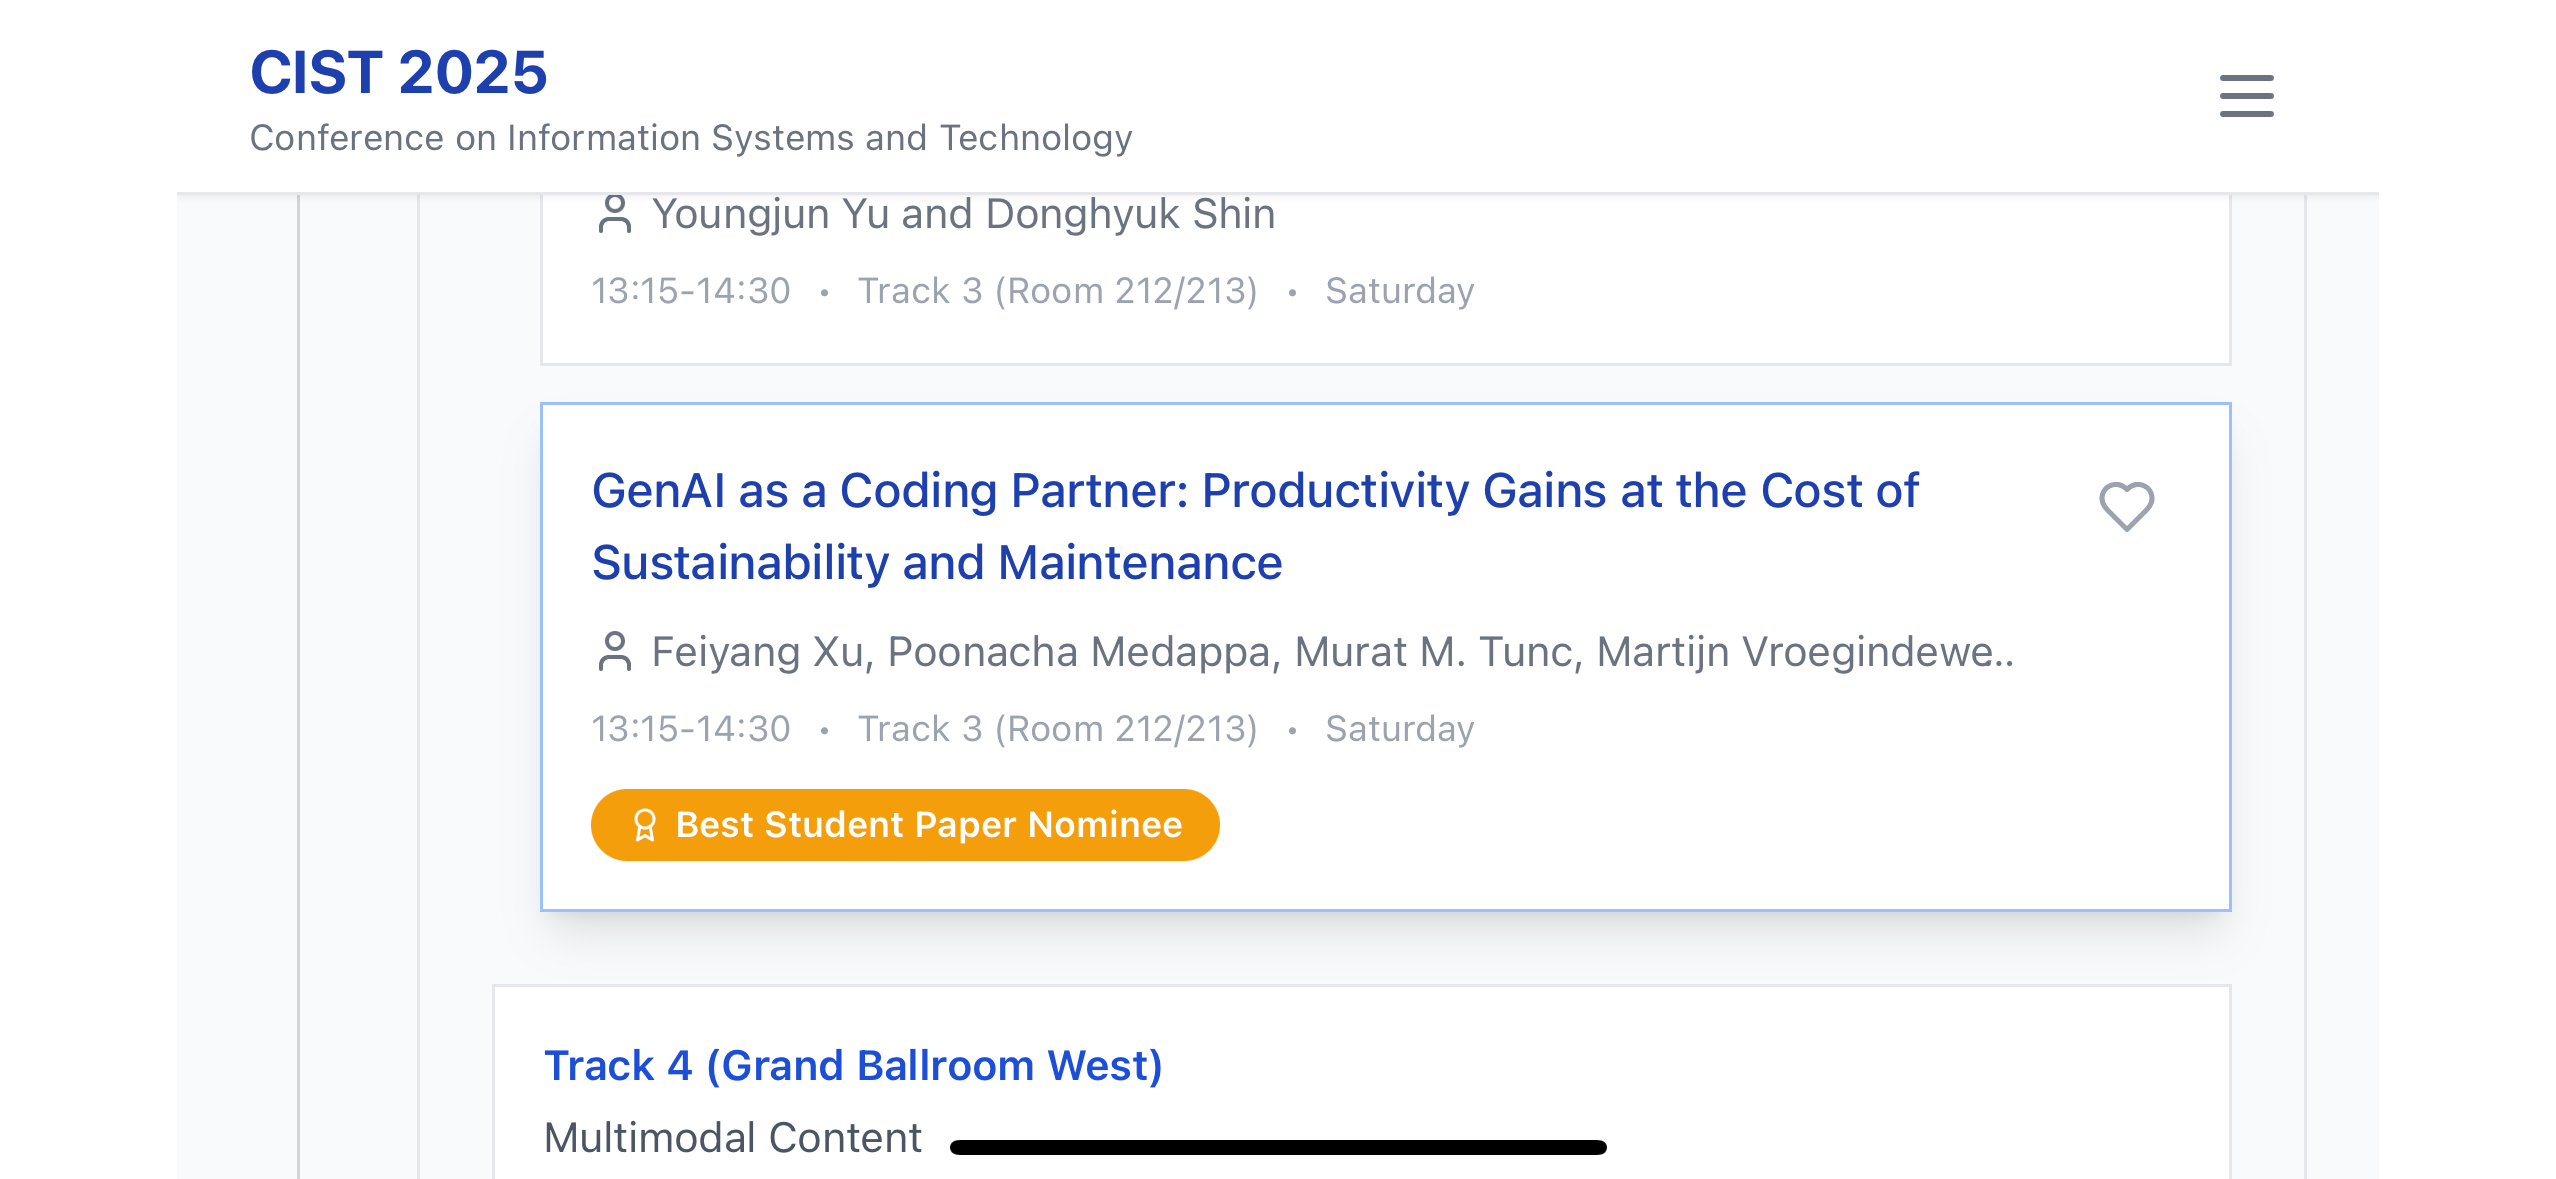Open the hamburger navigation menu
This screenshot has height=1179, width=2556.
click(2246, 96)
